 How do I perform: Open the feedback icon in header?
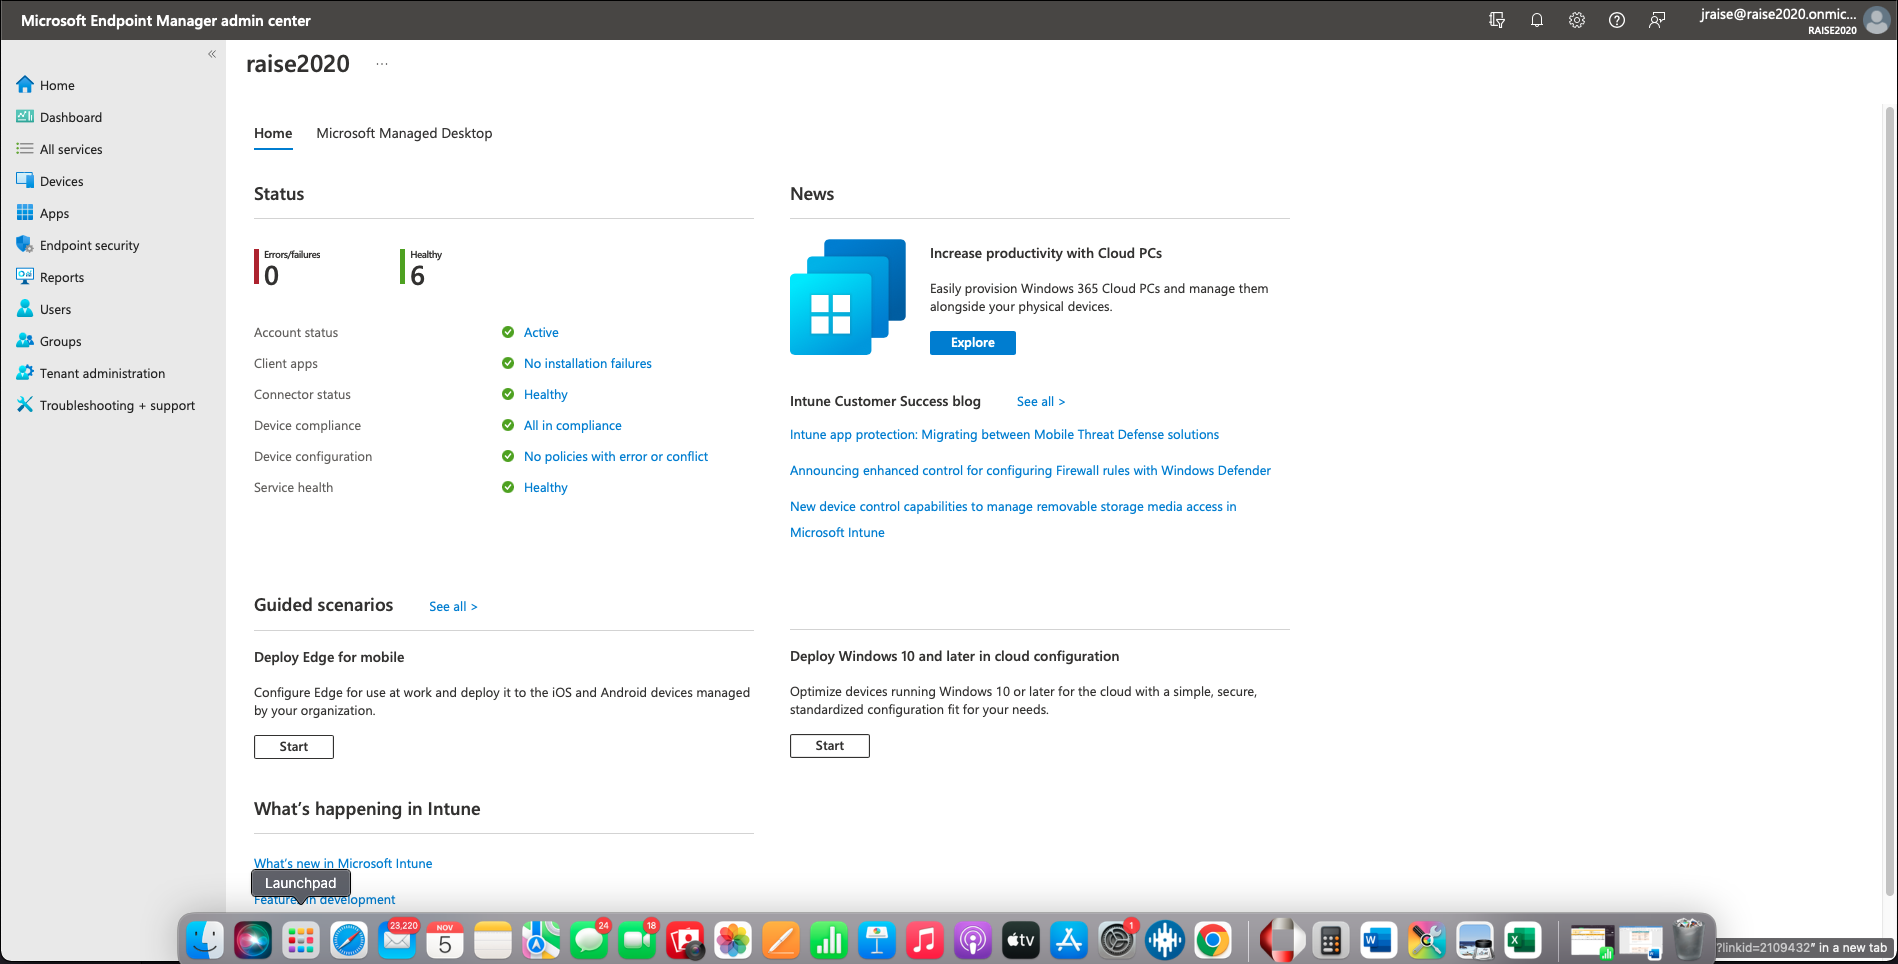click(x=1657, y=20)
